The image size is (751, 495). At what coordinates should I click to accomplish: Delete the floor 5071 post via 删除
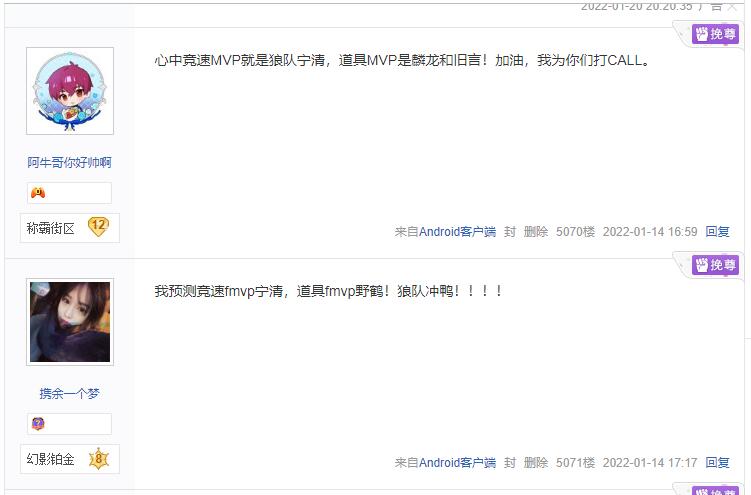pyautogui.click(x=535, y=463)
